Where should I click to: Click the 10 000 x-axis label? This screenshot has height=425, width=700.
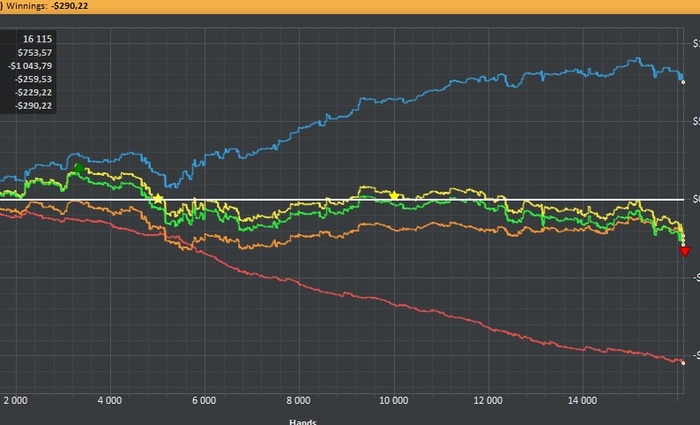pyautogui.click(x=393, y=400)
